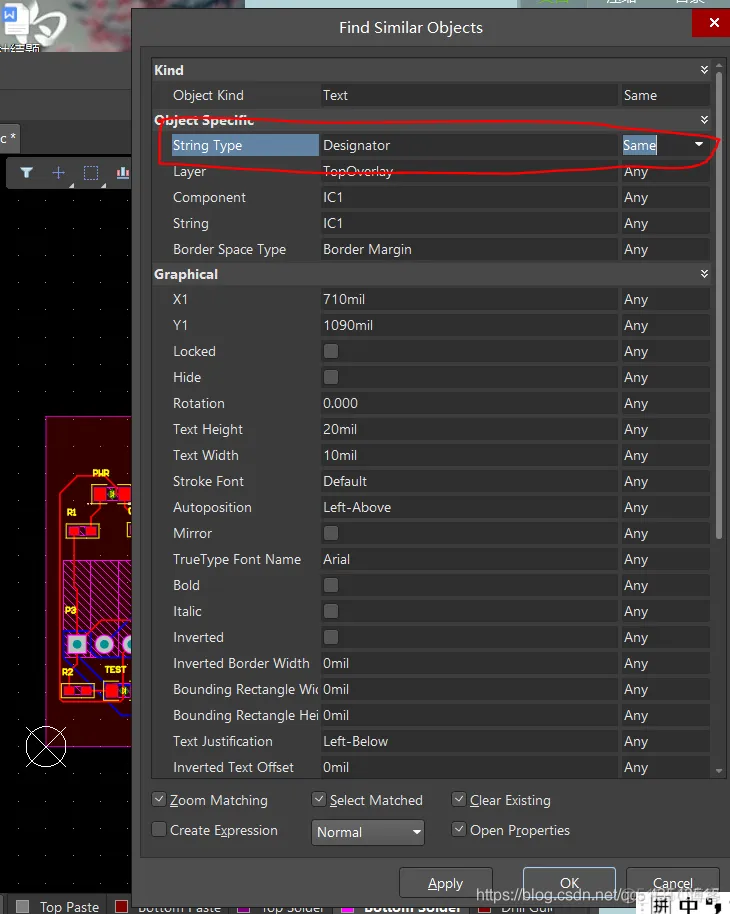
Task: Choose the dashed rectangle selection tool
Action: pyautogui.click(x=91, y=173)
